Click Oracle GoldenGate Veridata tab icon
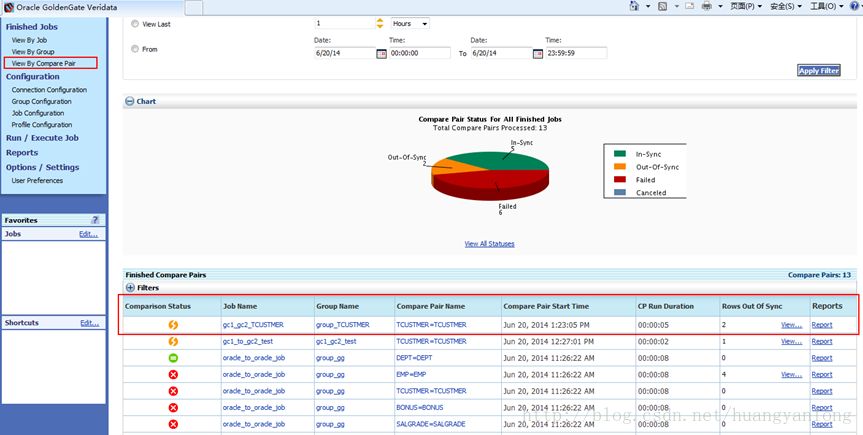This screenshot has height=435, width=863. click(x=9, y=7)
